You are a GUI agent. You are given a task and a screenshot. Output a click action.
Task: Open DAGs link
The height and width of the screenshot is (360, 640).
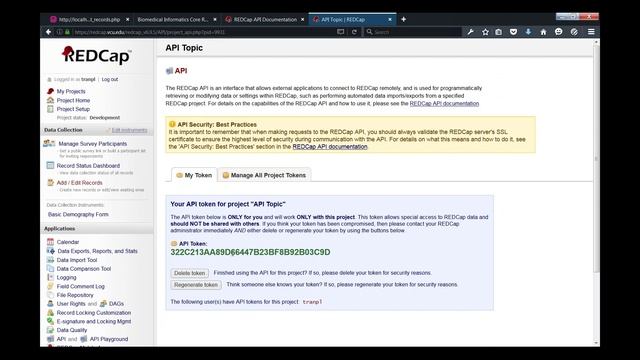coord(116,304)
